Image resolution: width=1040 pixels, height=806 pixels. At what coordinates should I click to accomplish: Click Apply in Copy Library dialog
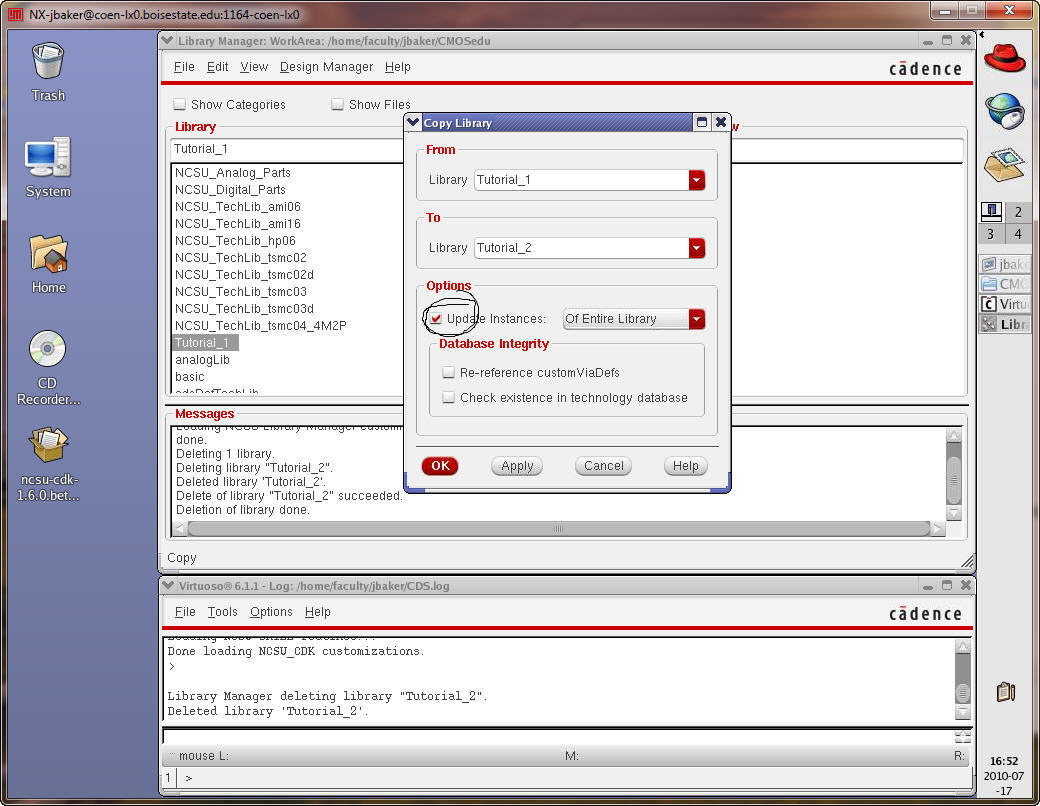pyautogui.click(x=517, y=466)
